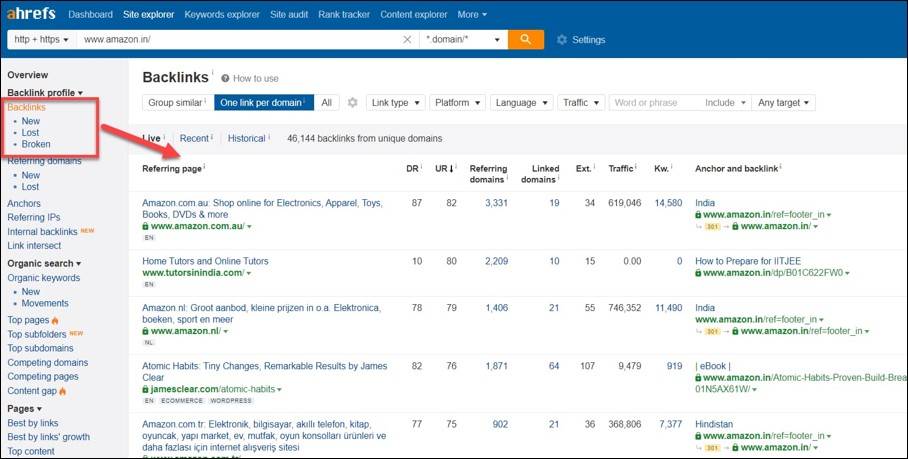The image size is (908, 459).
Task: Open Lost backlinks under Backlinks
Action: click(30, 133)
